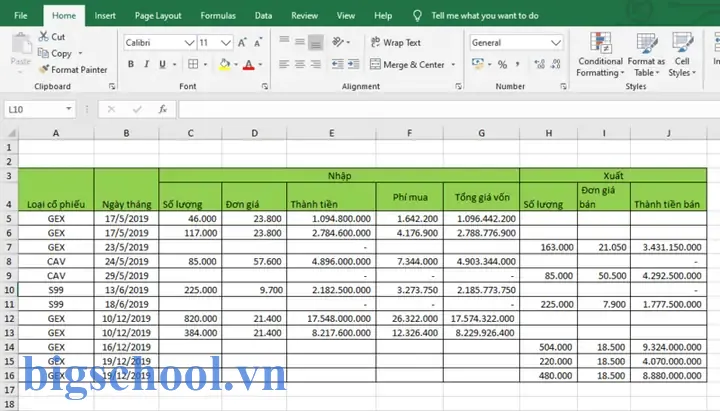Open Conditional Formatting menu

[x=600, y=55]
